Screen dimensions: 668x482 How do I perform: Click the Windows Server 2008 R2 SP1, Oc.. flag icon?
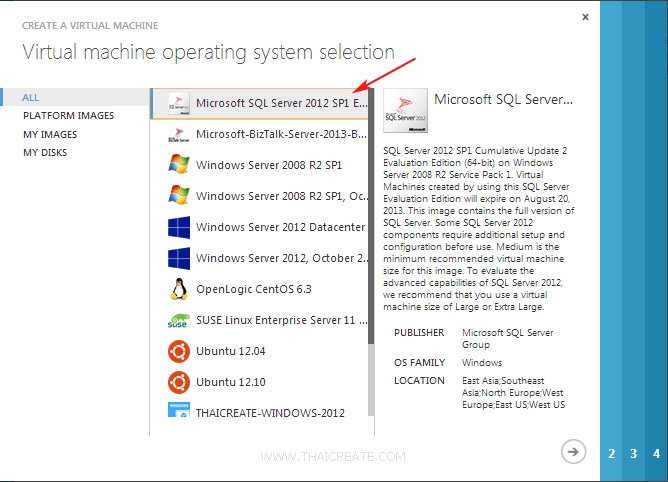pyautogui.click(x=179, y=196)
